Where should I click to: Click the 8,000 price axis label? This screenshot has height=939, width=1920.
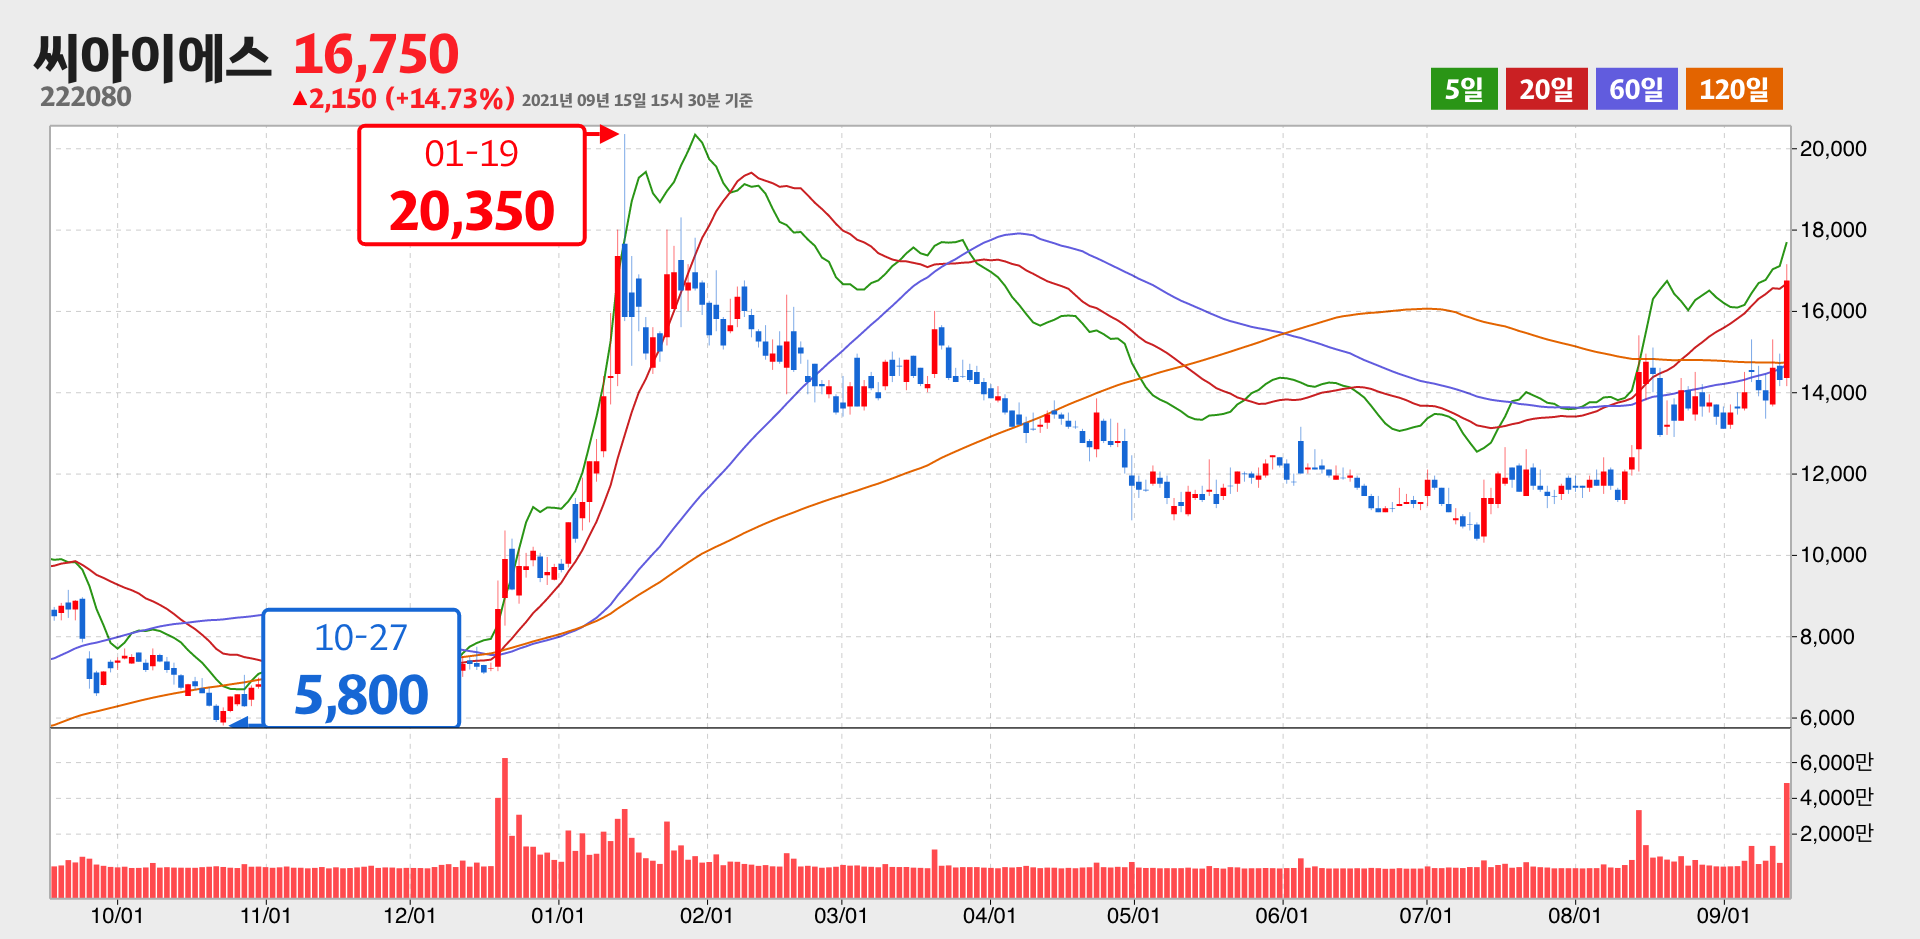point(1827,637)
